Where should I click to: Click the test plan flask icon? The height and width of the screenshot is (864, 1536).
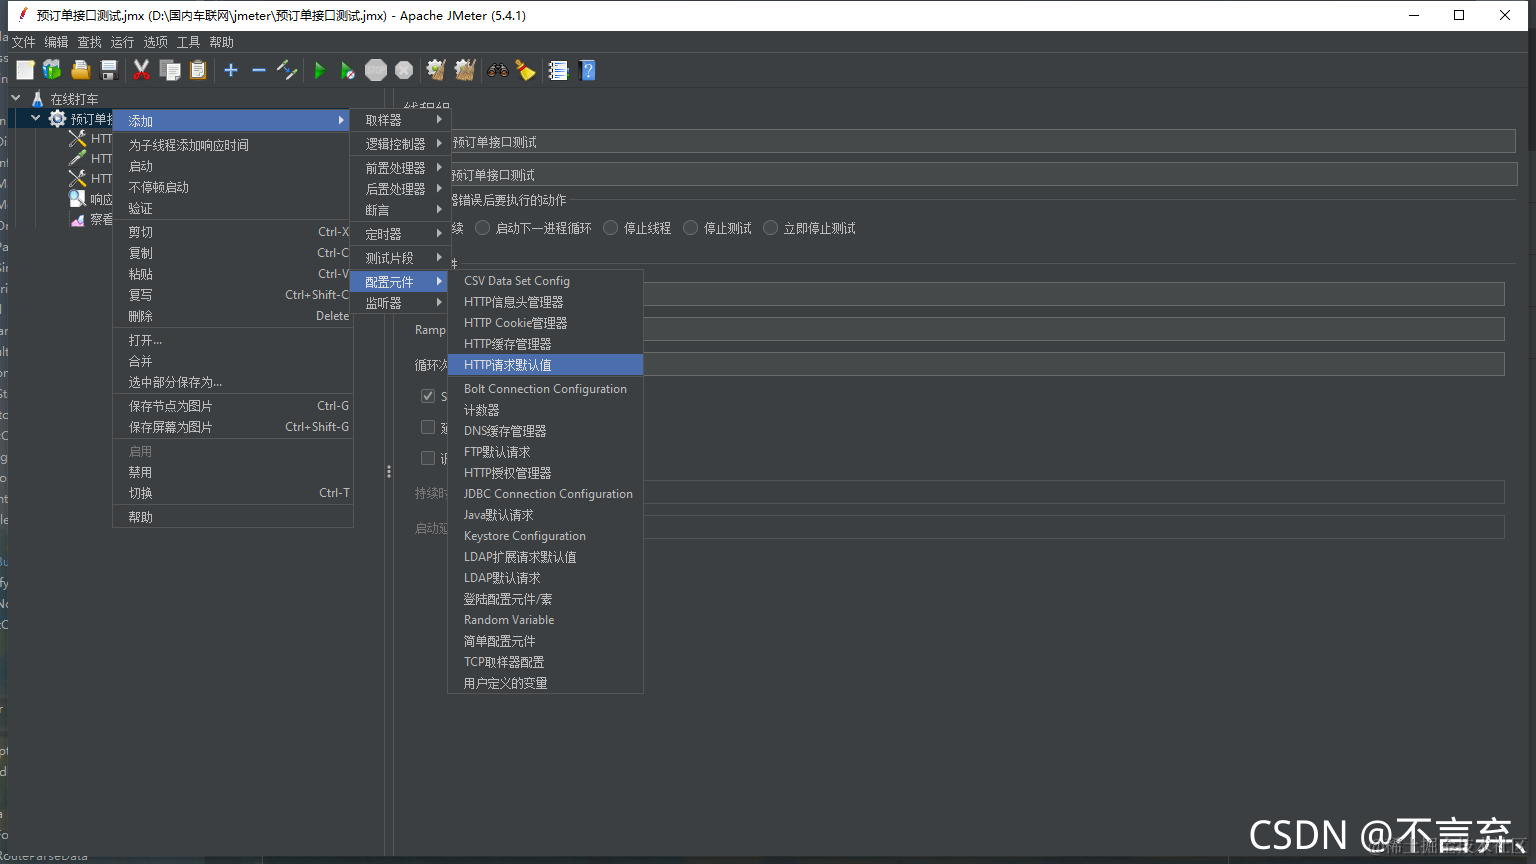click(x=38, y=99)
